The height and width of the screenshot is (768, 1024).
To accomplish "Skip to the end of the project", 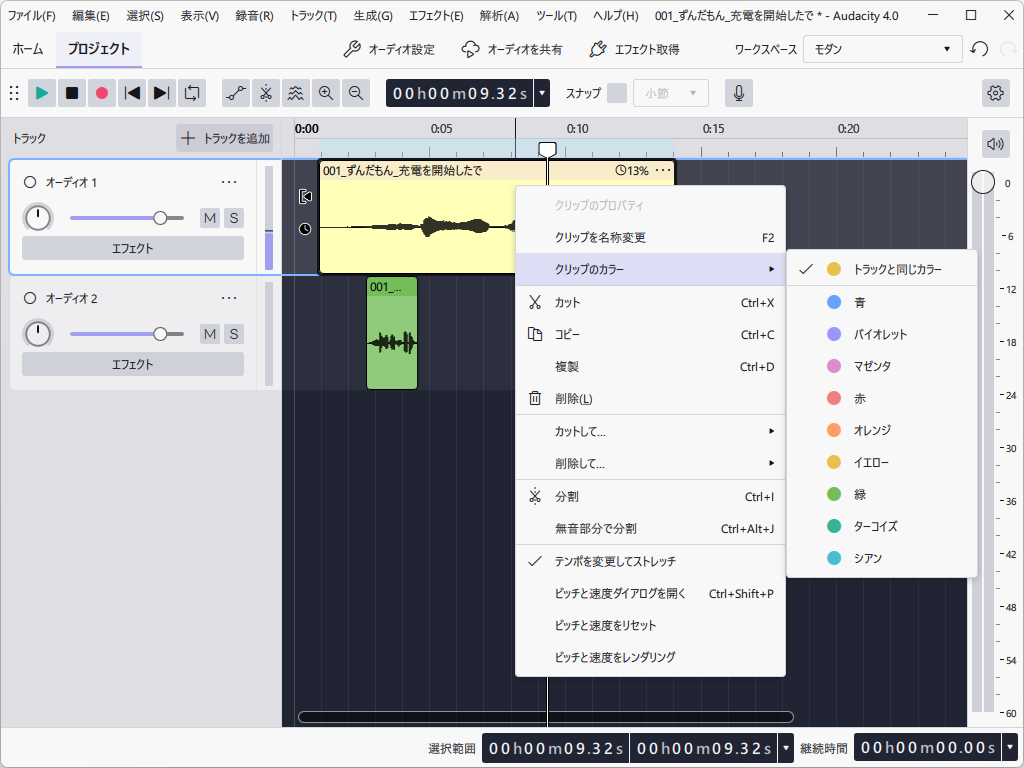I will [x=162, y=93].
